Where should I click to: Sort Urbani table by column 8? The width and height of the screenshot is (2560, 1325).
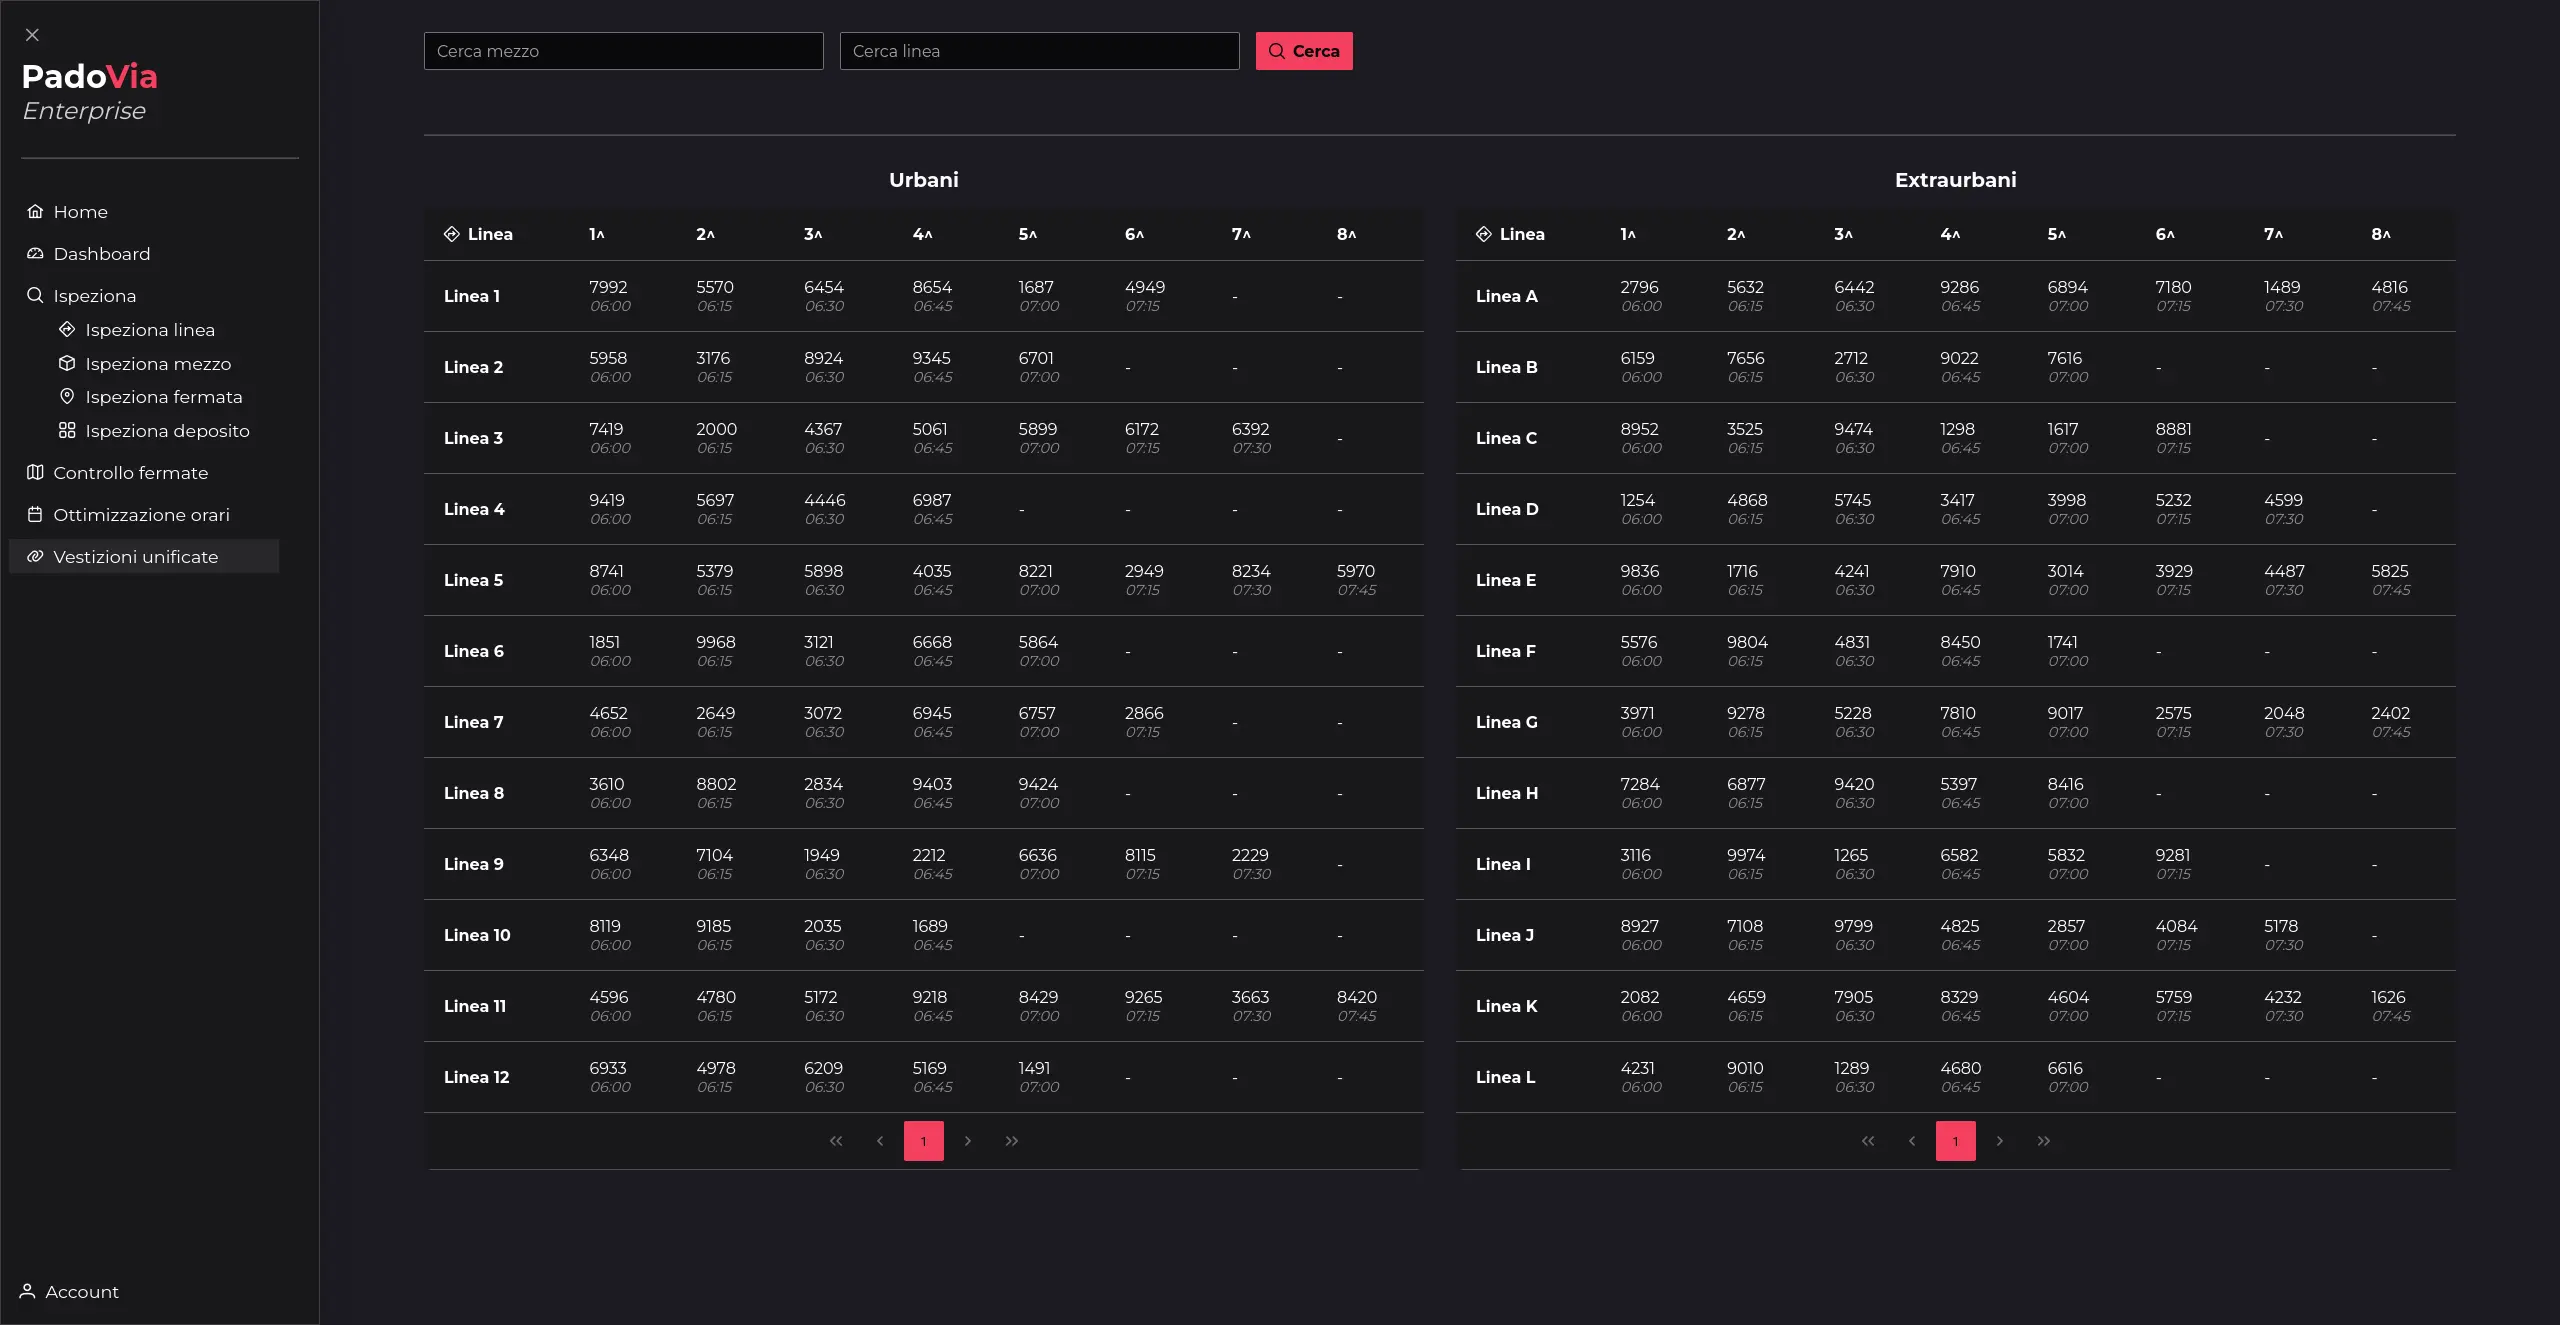[1347, 234]
